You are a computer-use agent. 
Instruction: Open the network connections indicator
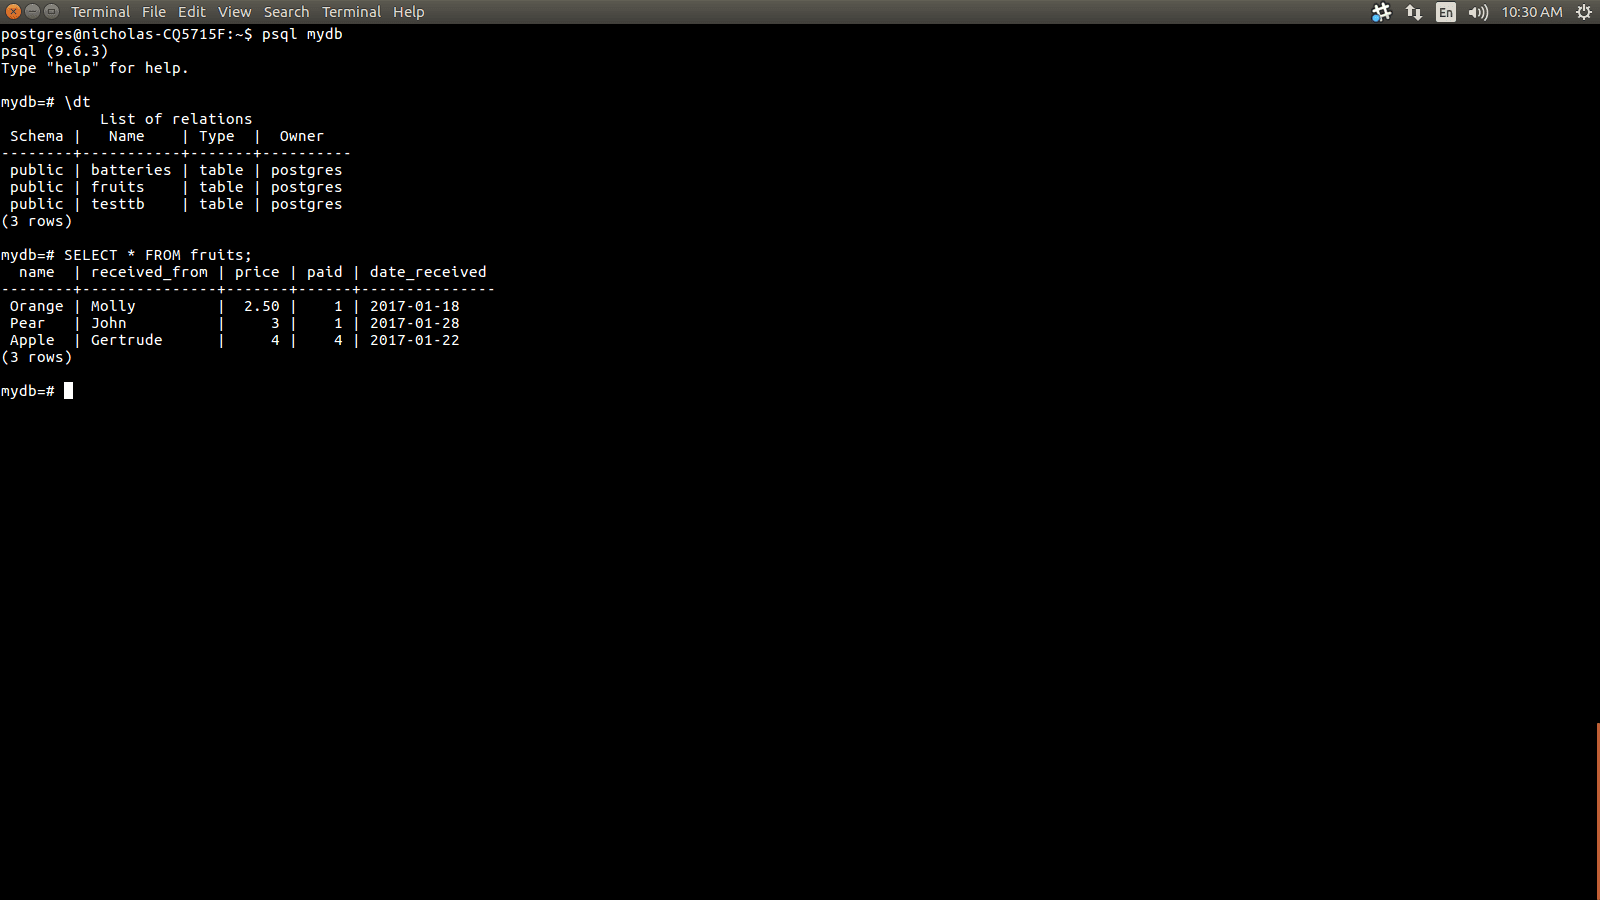pos(1413,12)
